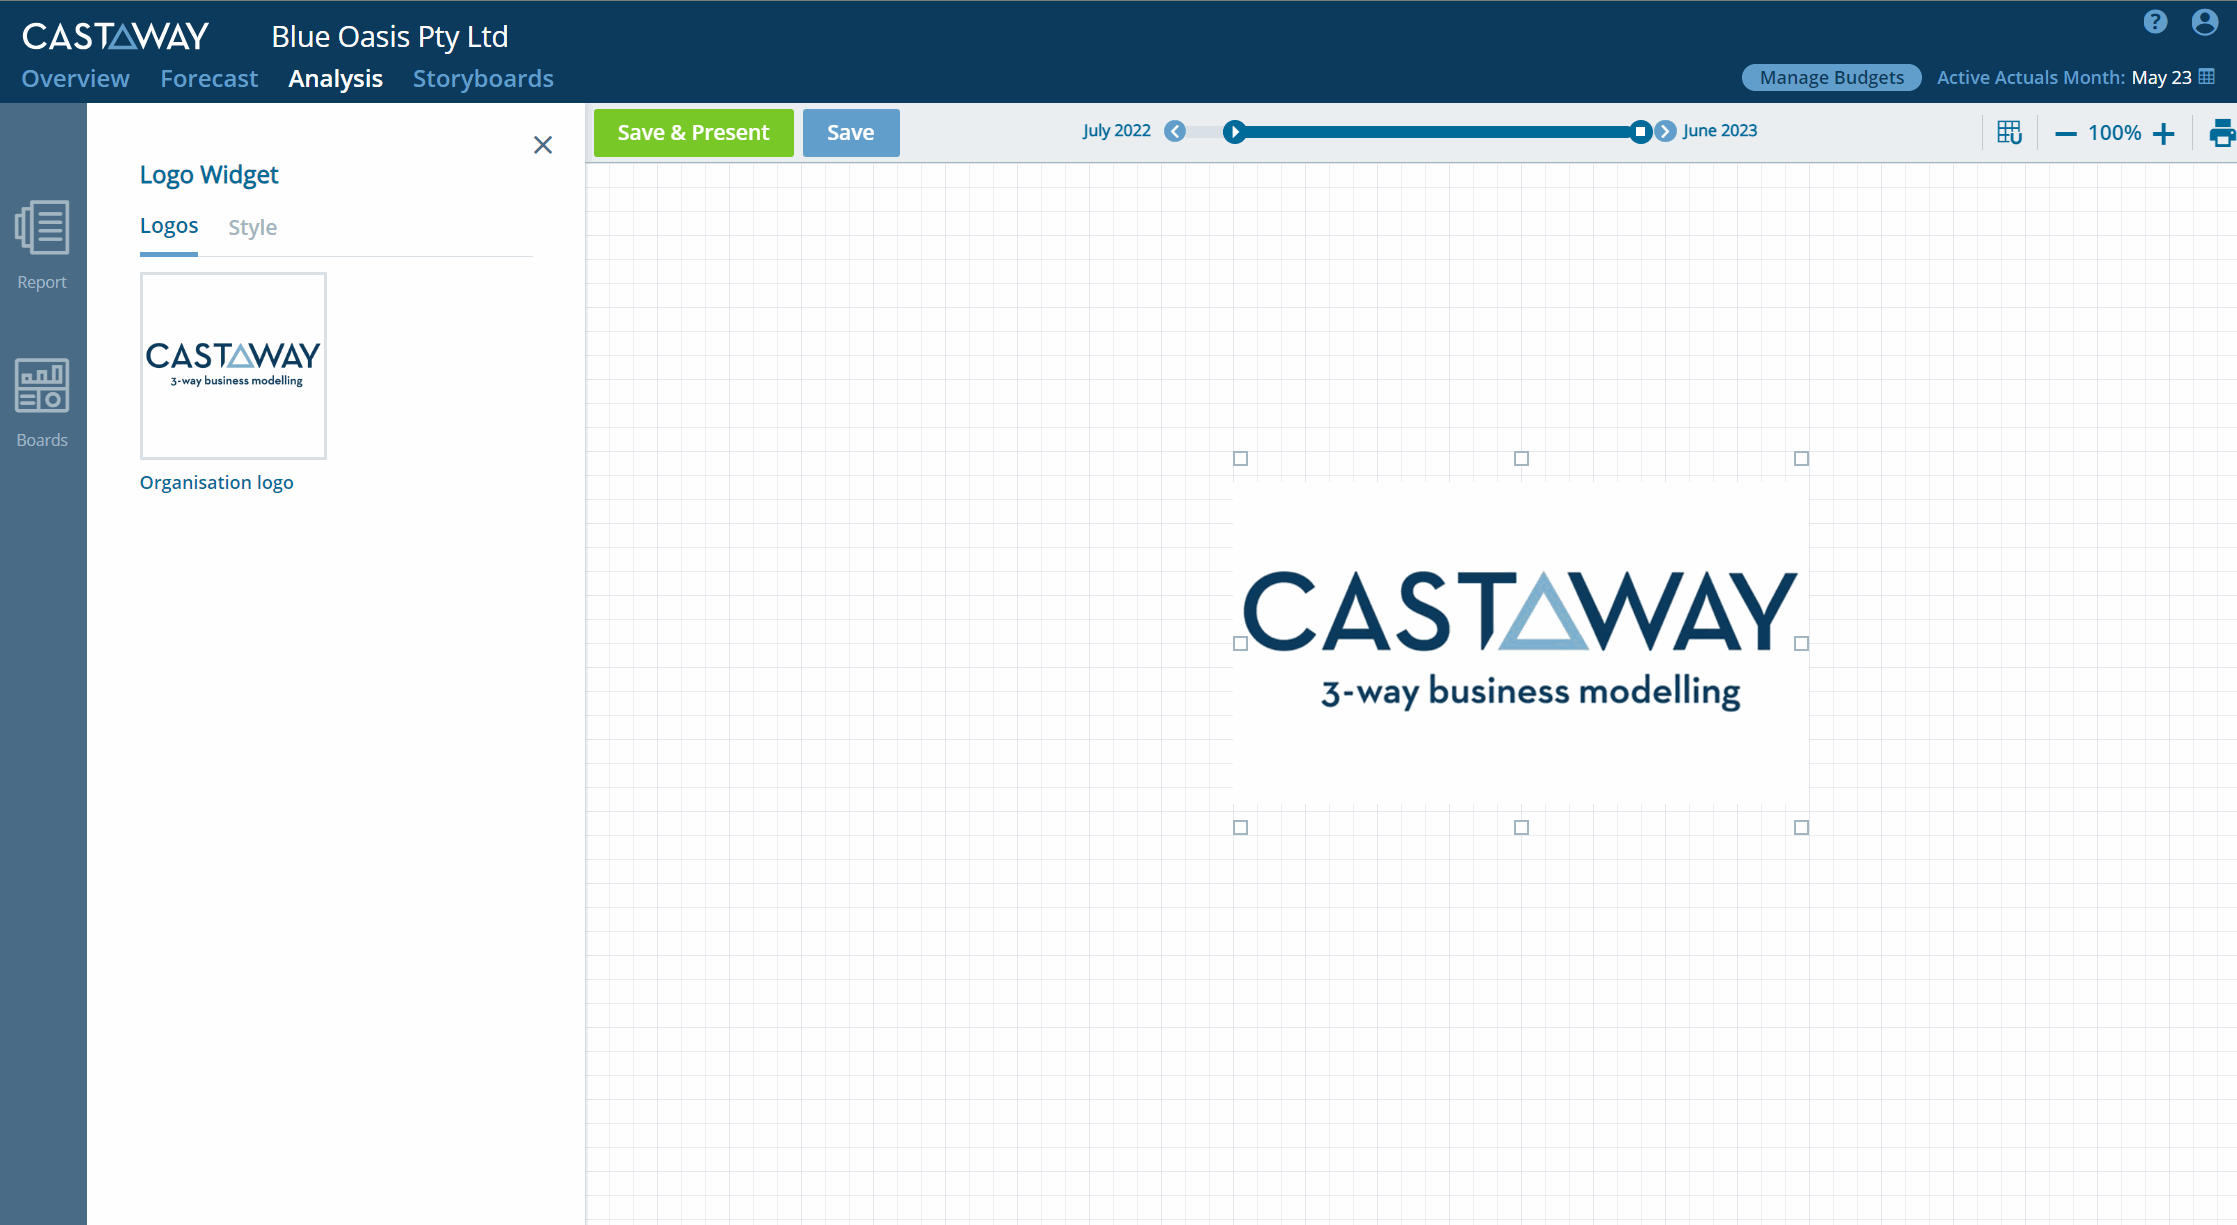Image resolution: width=2237 pixels, height=1225 pixels.
Task: Click the print icon in toolbar
Action: tap(2222, 133)
